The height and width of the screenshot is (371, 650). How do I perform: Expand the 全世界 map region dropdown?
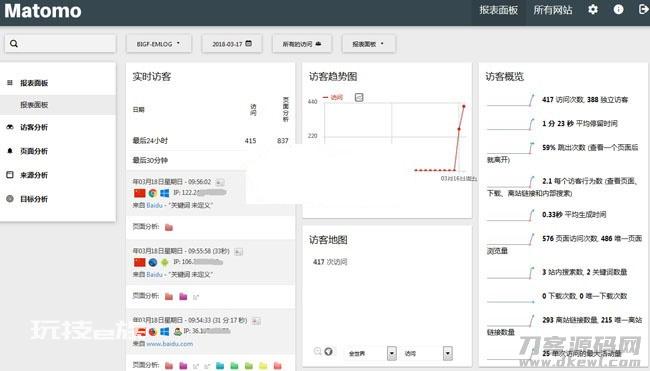(x=370, y=354)
